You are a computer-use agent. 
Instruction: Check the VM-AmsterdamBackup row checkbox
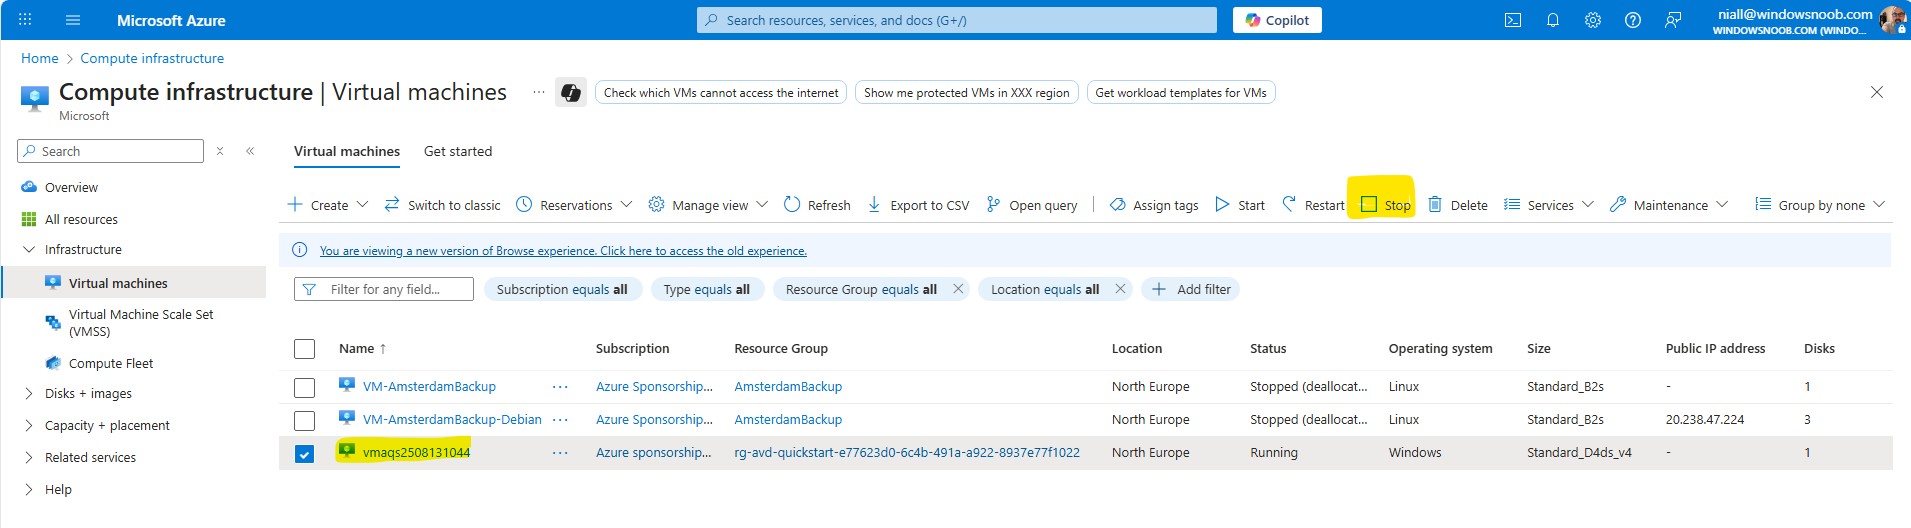(x=305, y=387)
